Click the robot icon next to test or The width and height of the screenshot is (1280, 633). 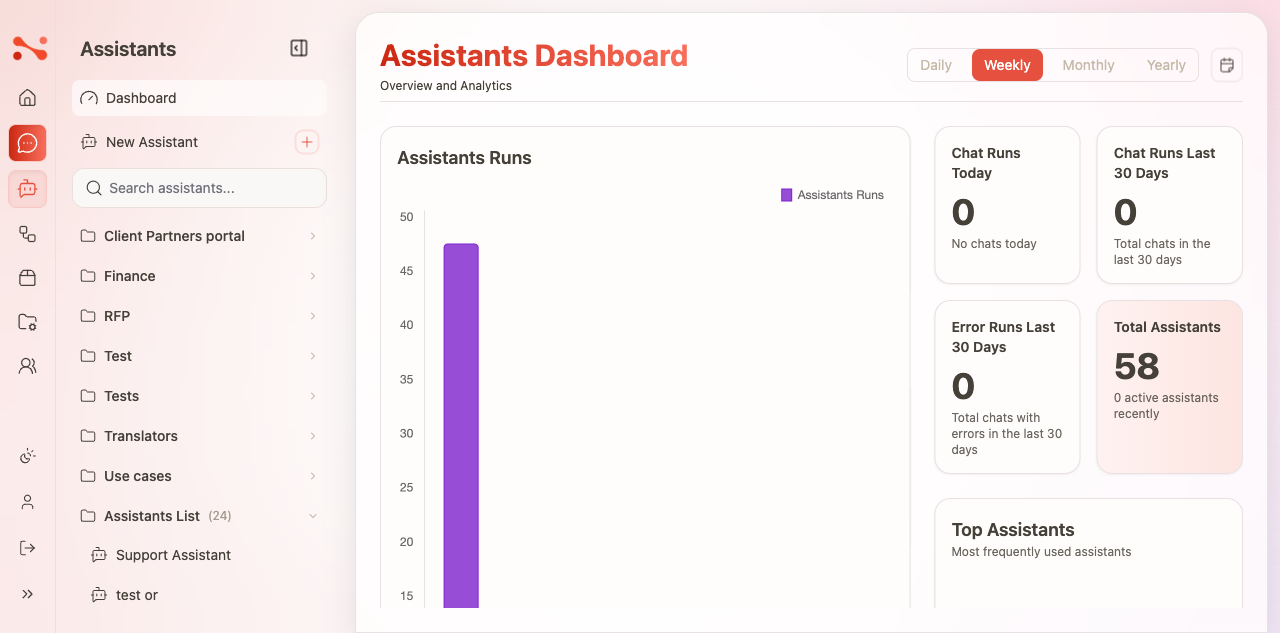(99, 595)
